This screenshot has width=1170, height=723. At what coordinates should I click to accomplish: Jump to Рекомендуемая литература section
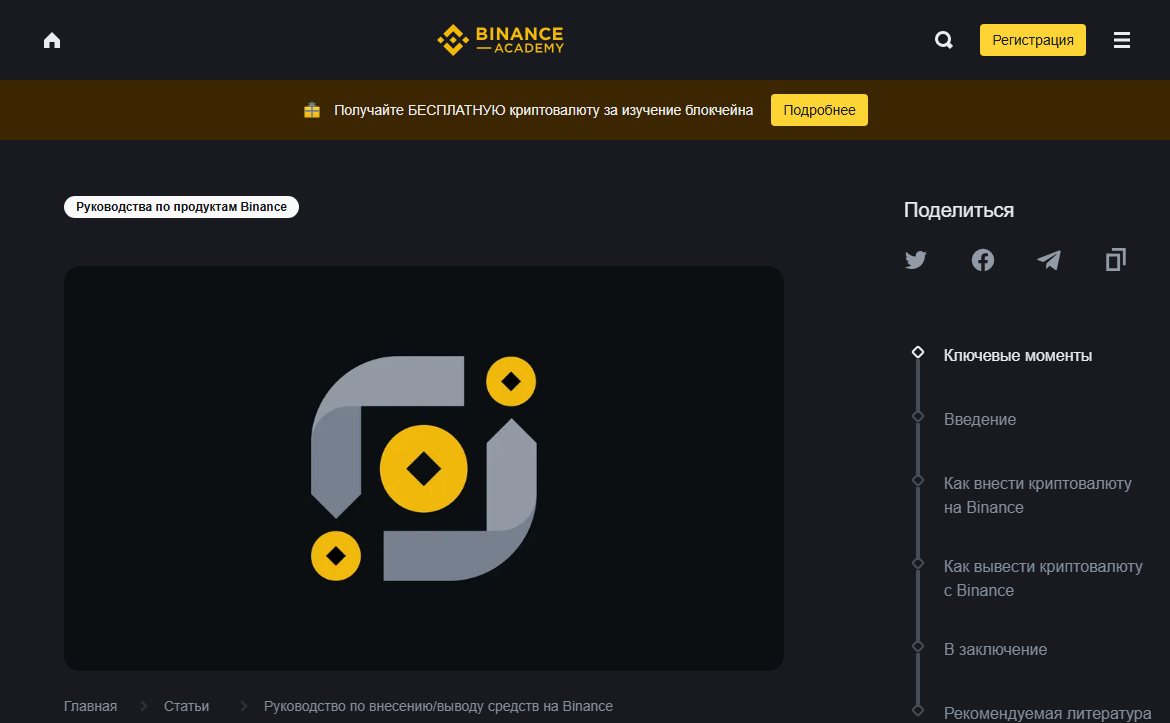(x=1047, y=713)
